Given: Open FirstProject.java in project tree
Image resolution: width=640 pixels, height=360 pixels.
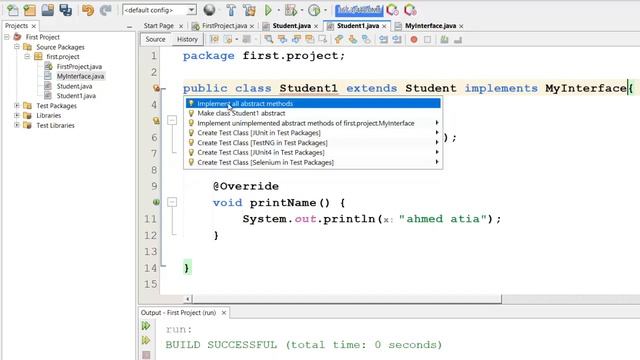Looking at the screenshot, I should pyautogui.click(x=79, y=66).
